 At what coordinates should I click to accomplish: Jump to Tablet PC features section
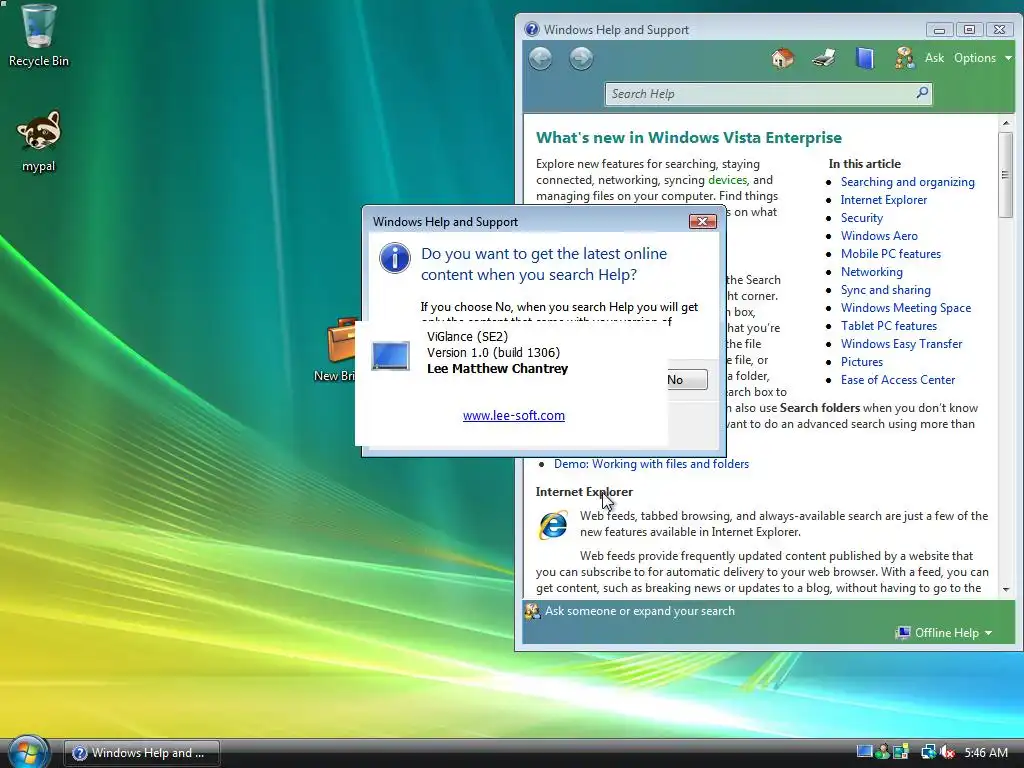888,326
